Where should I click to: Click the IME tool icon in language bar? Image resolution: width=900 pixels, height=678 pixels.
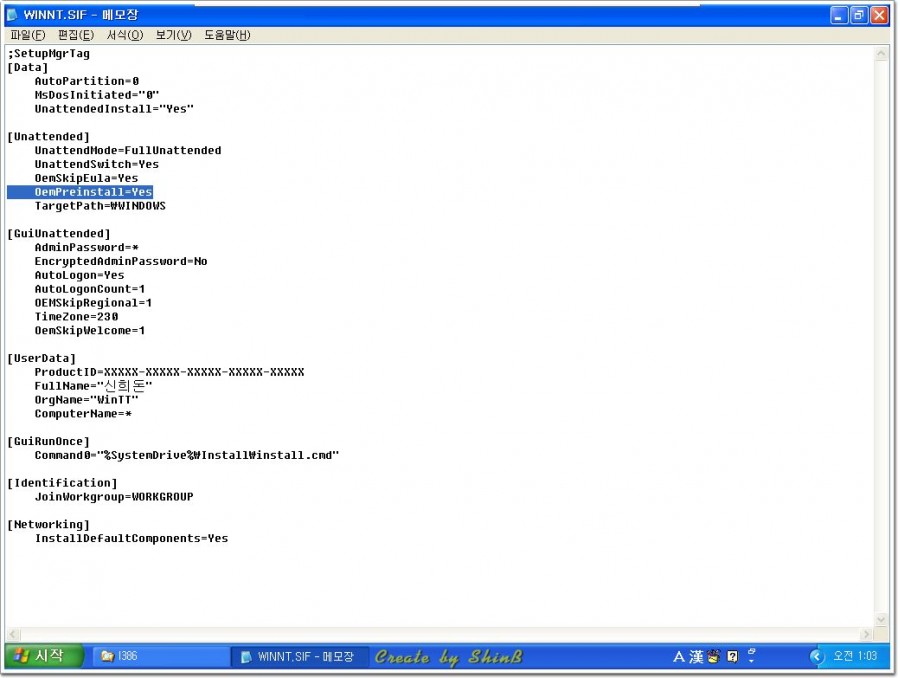click(713, 656)
